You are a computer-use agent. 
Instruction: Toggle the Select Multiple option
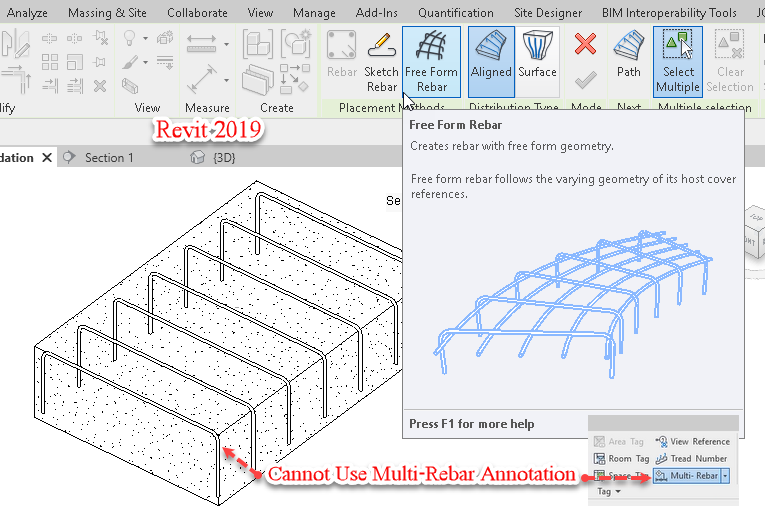678,60
